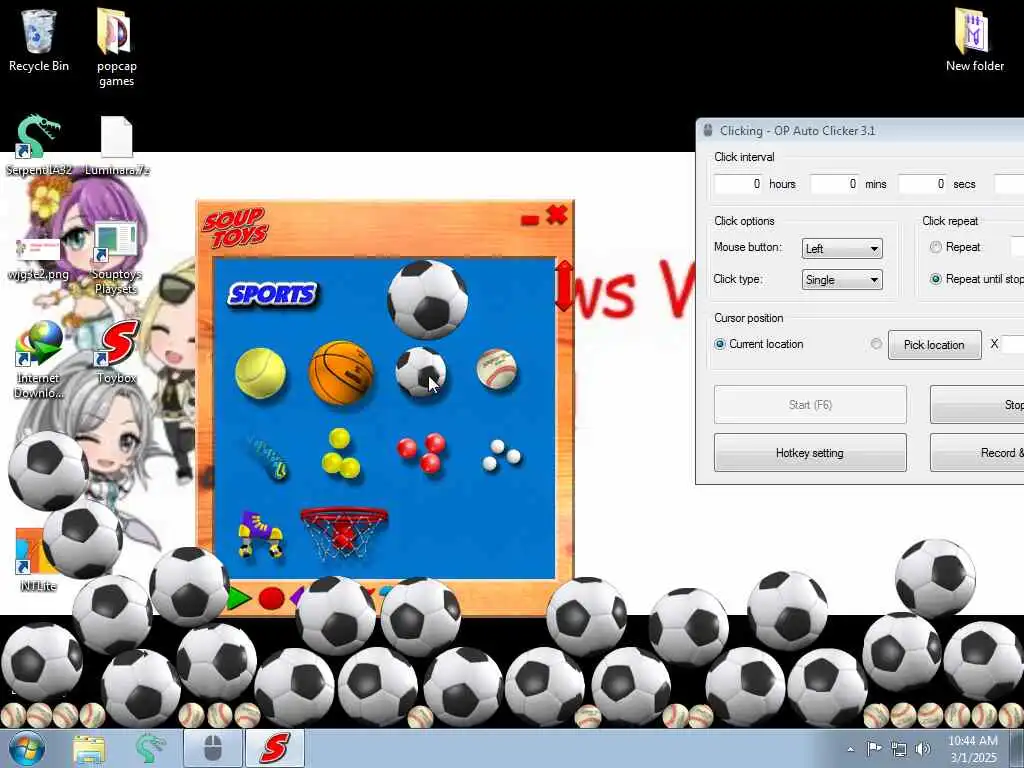The width and height of the screenshot is (1024, 768).
Task: Click the red up-down scroll arrow
Action: click(564, 285)
